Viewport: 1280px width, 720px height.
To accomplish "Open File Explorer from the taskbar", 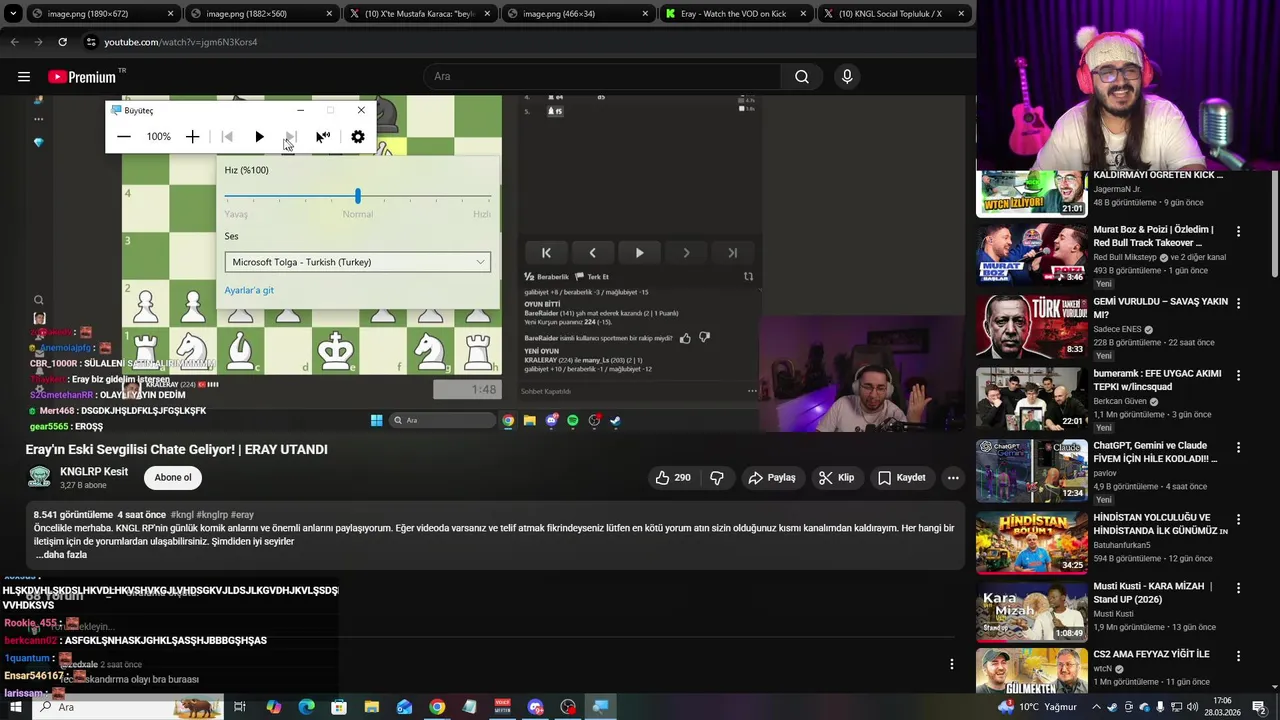I will click(372, 707).
